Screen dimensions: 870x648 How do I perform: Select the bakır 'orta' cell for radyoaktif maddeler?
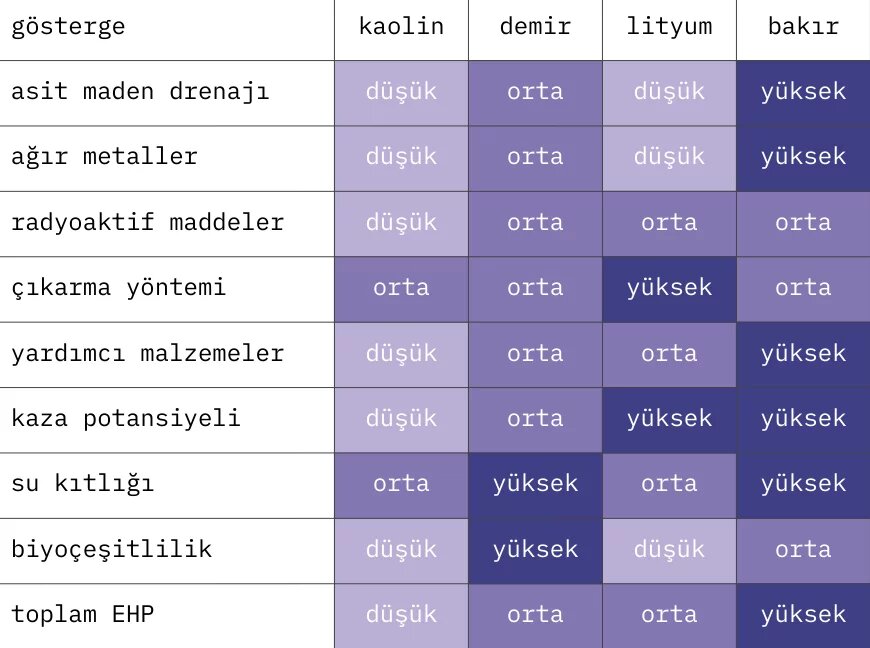(803, 222)
